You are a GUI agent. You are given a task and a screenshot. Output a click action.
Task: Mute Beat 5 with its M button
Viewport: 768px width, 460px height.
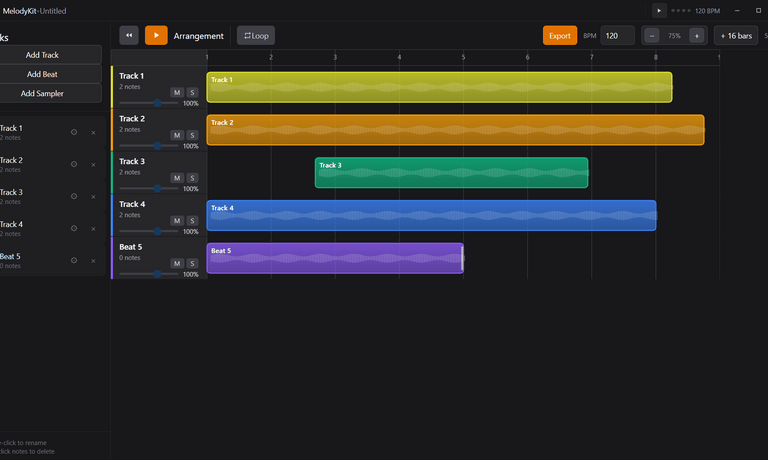click(177, 263)
